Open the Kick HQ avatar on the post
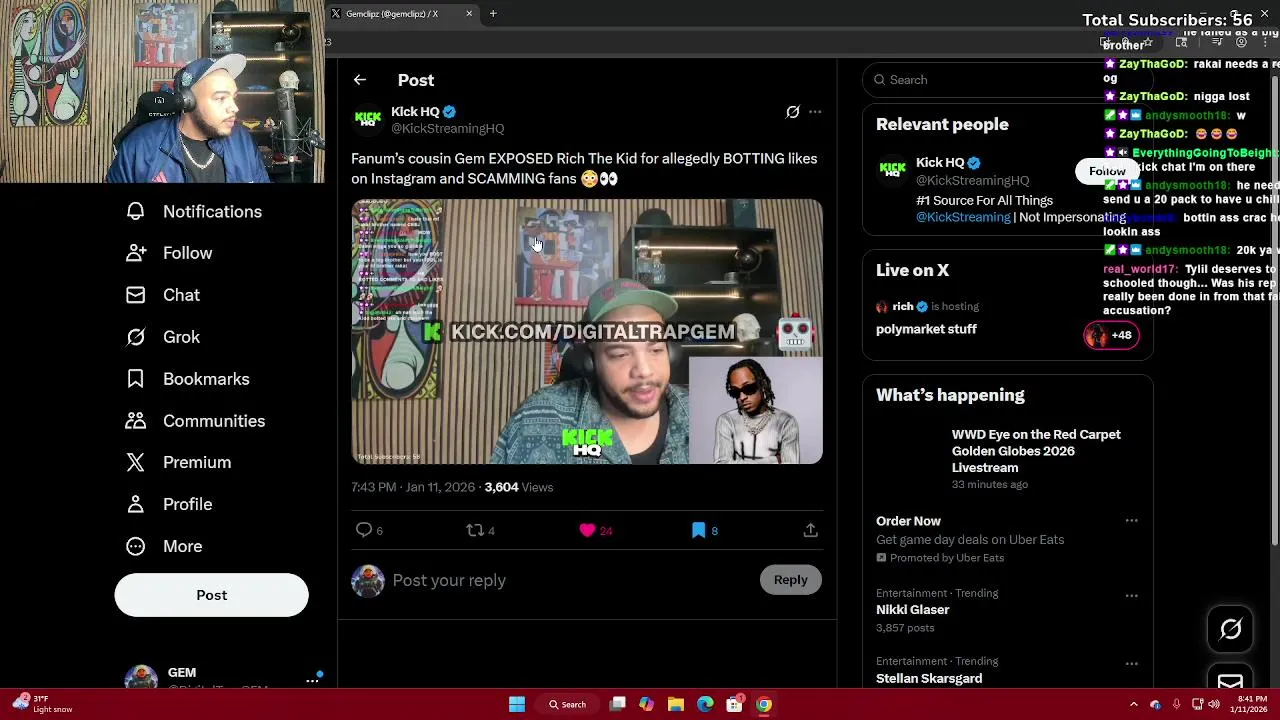The height and width of the screenshot is (720, 1280). coord(368,119)
